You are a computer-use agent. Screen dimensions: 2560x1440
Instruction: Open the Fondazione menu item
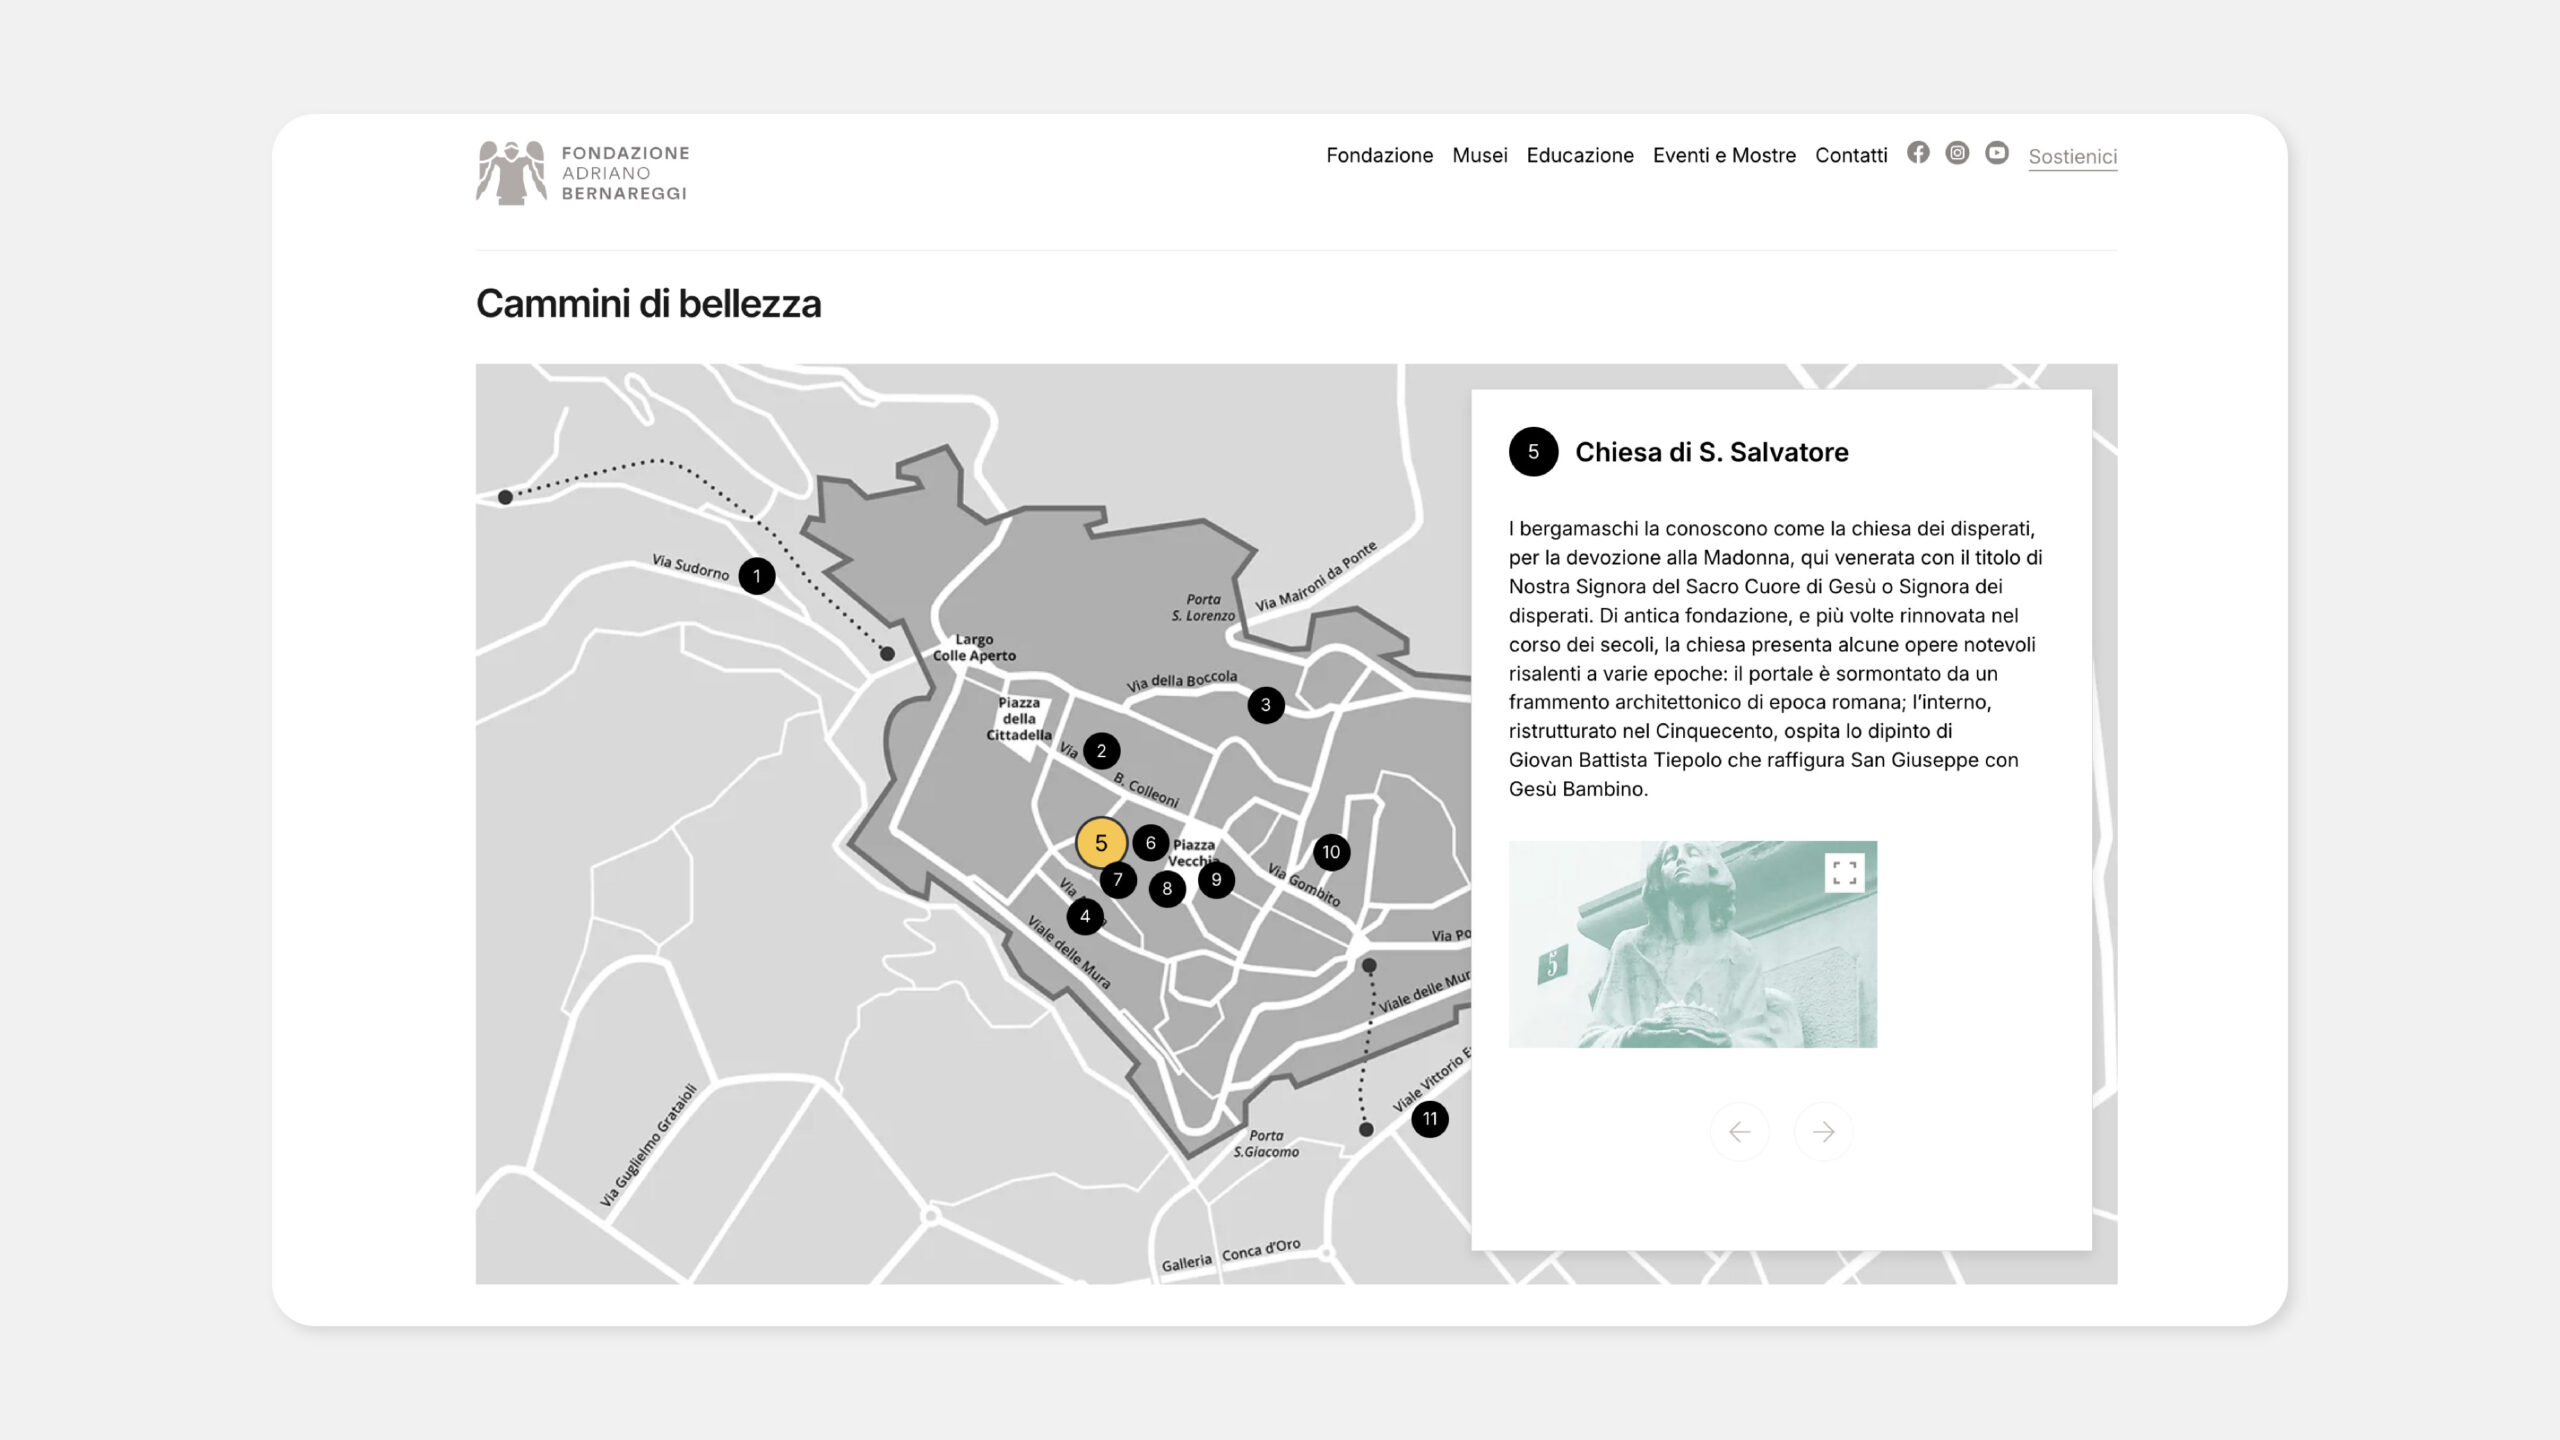click(1379, 155)
